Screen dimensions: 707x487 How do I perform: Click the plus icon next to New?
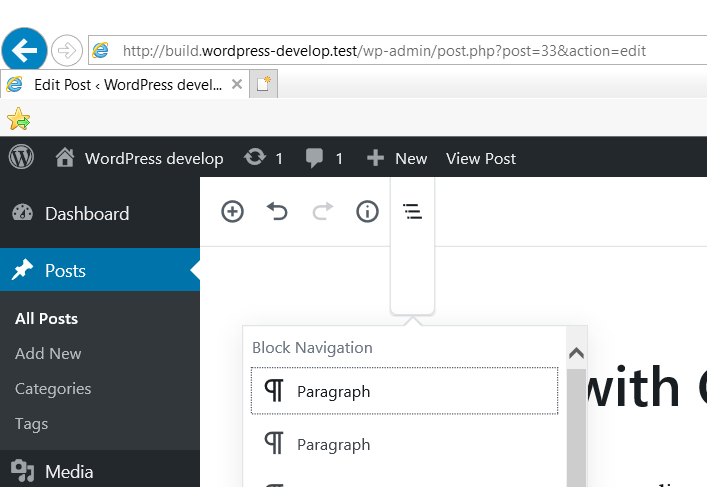click(375, 158)
